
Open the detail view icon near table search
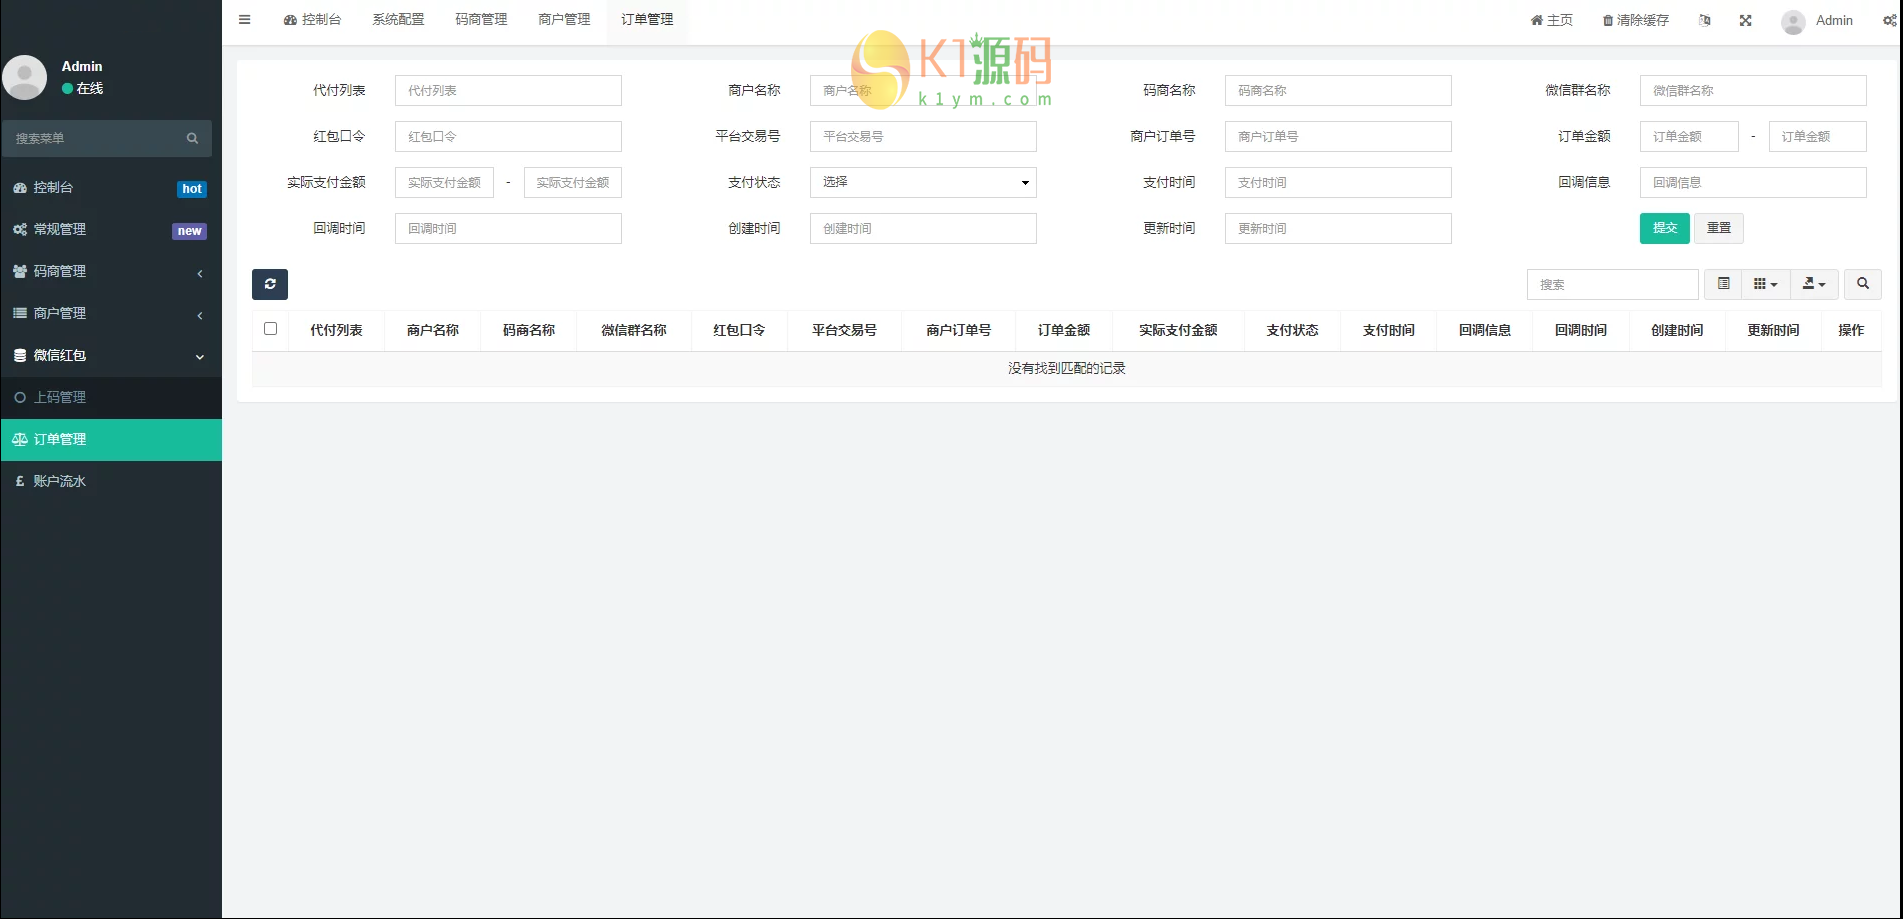(x=1722, y=284)
